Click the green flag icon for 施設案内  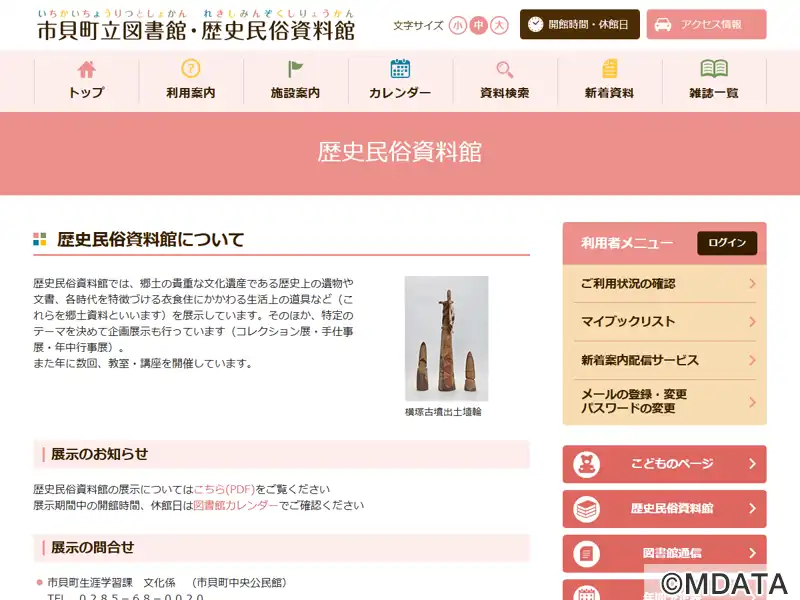click(296, 69)
